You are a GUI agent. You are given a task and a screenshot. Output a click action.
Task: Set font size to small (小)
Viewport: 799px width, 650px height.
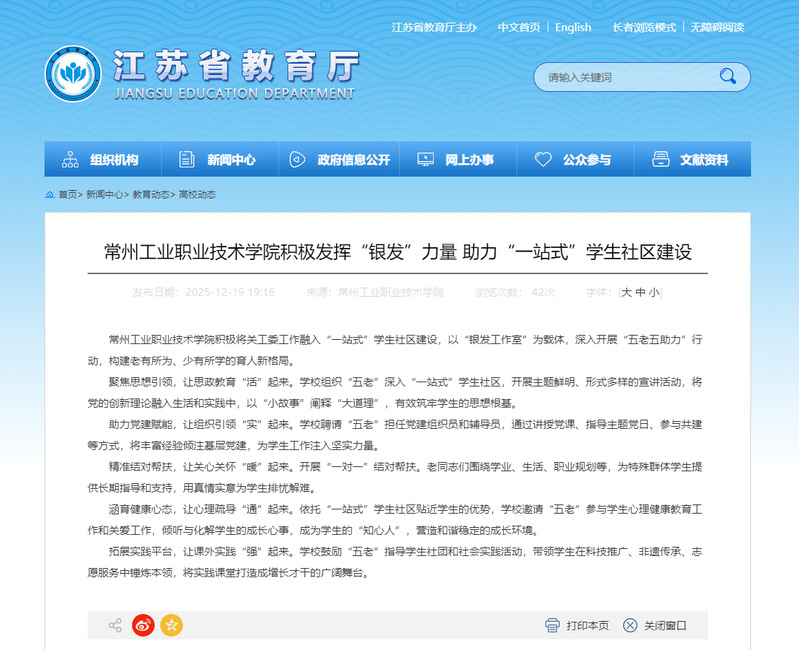(x=654, y=292)
